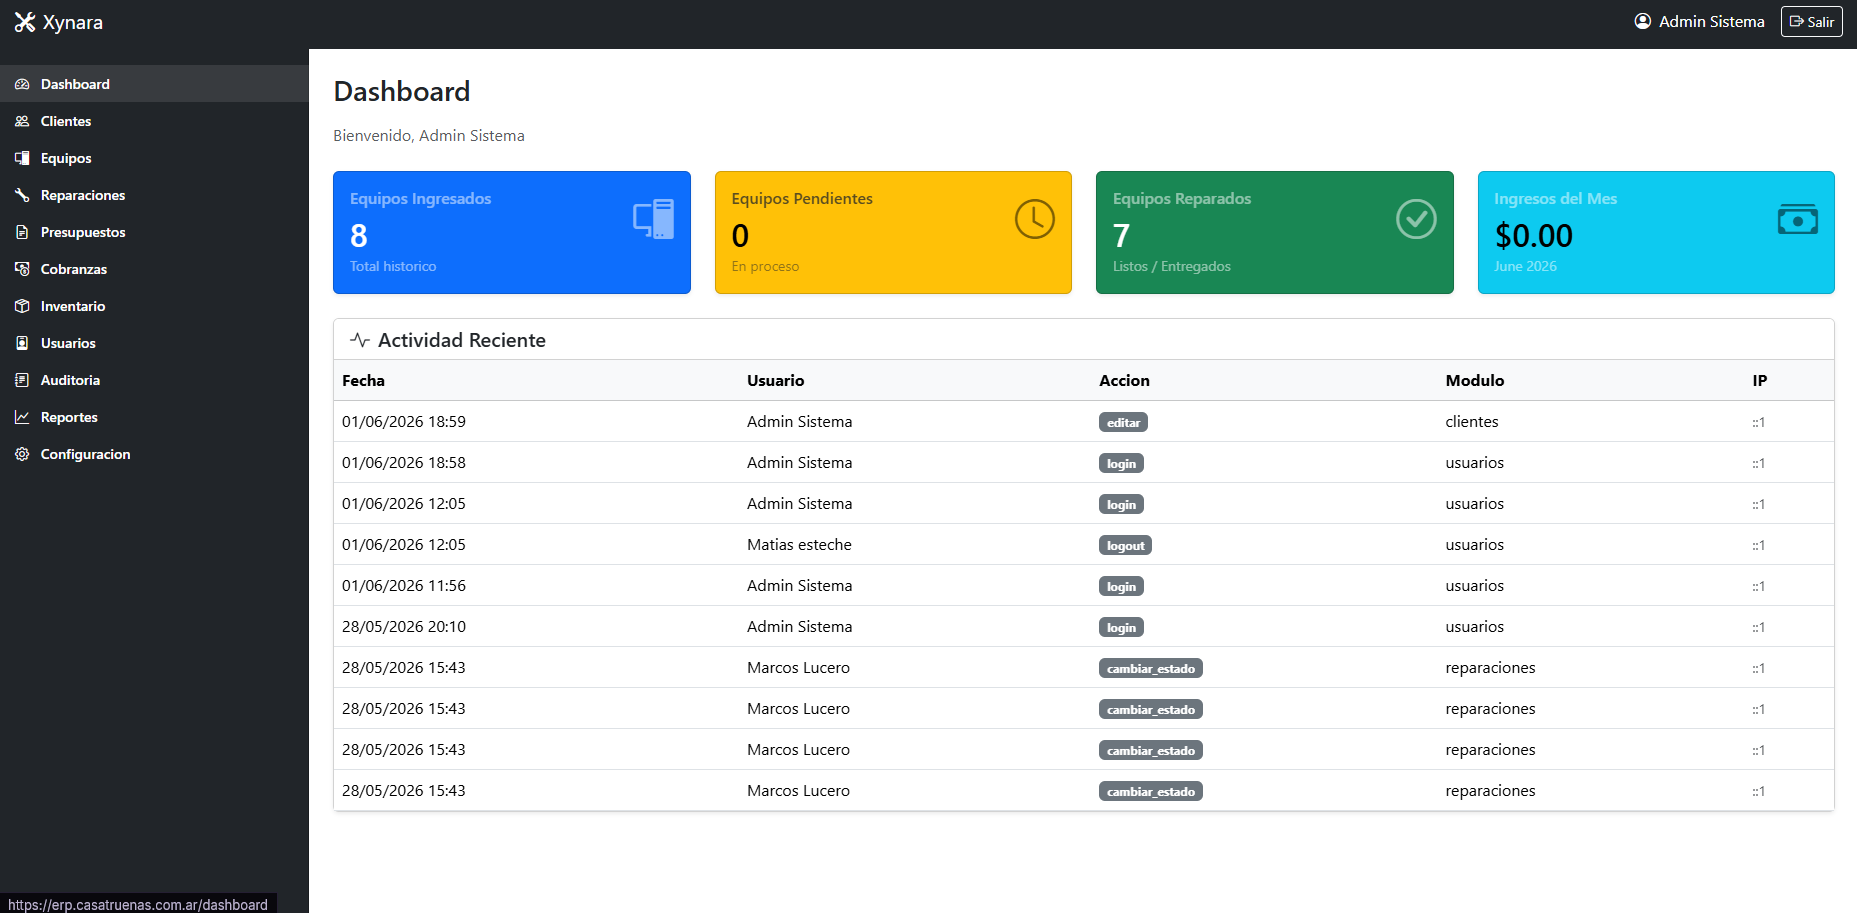Open Configuracion settings
The image size is (1857, 913).
pos(154,454)
